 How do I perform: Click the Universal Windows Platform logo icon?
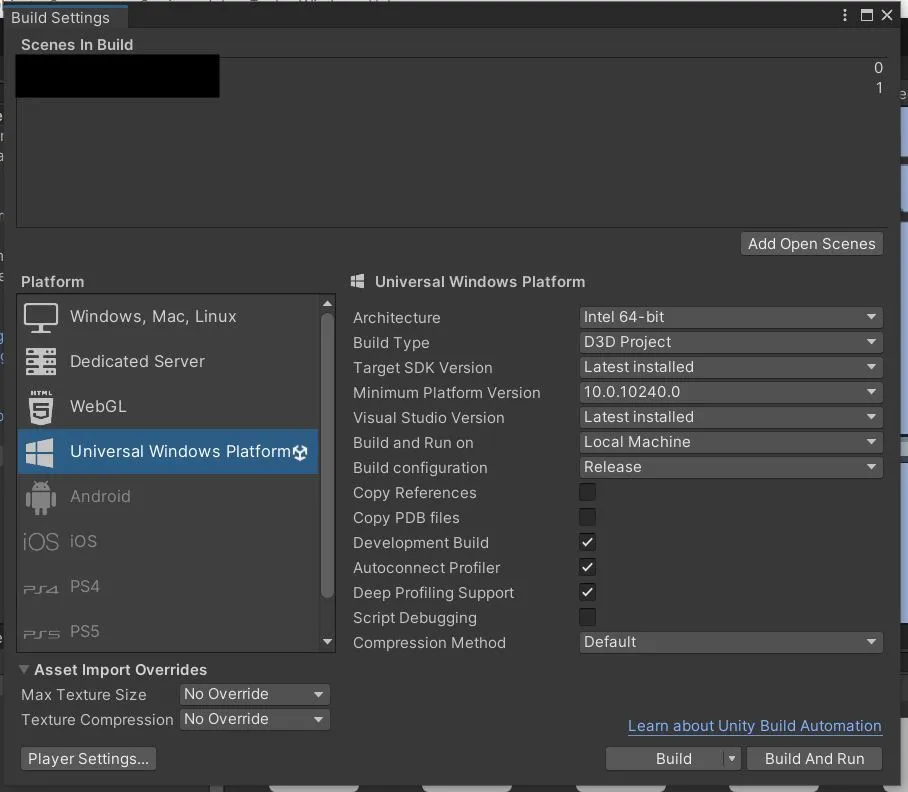pyautogui.click(x=40, y=452)
